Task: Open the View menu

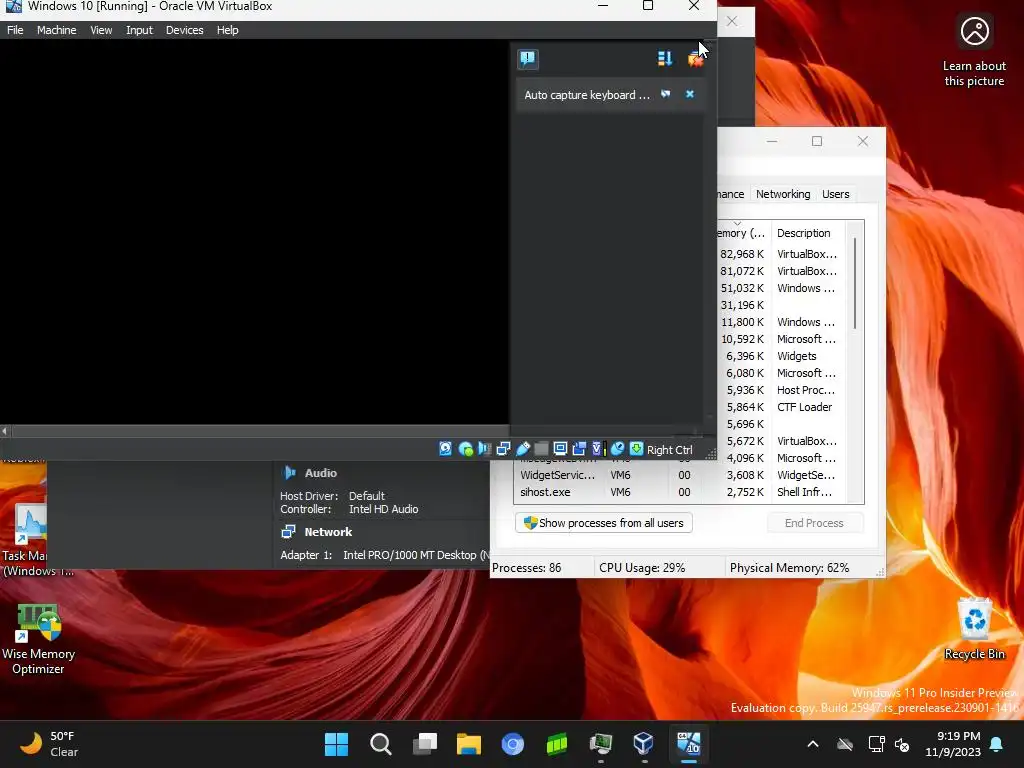Action: coord(101,30)
